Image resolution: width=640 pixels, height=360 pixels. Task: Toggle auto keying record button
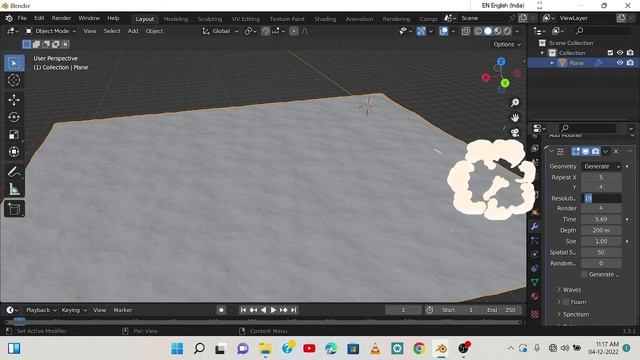(221, 310)
